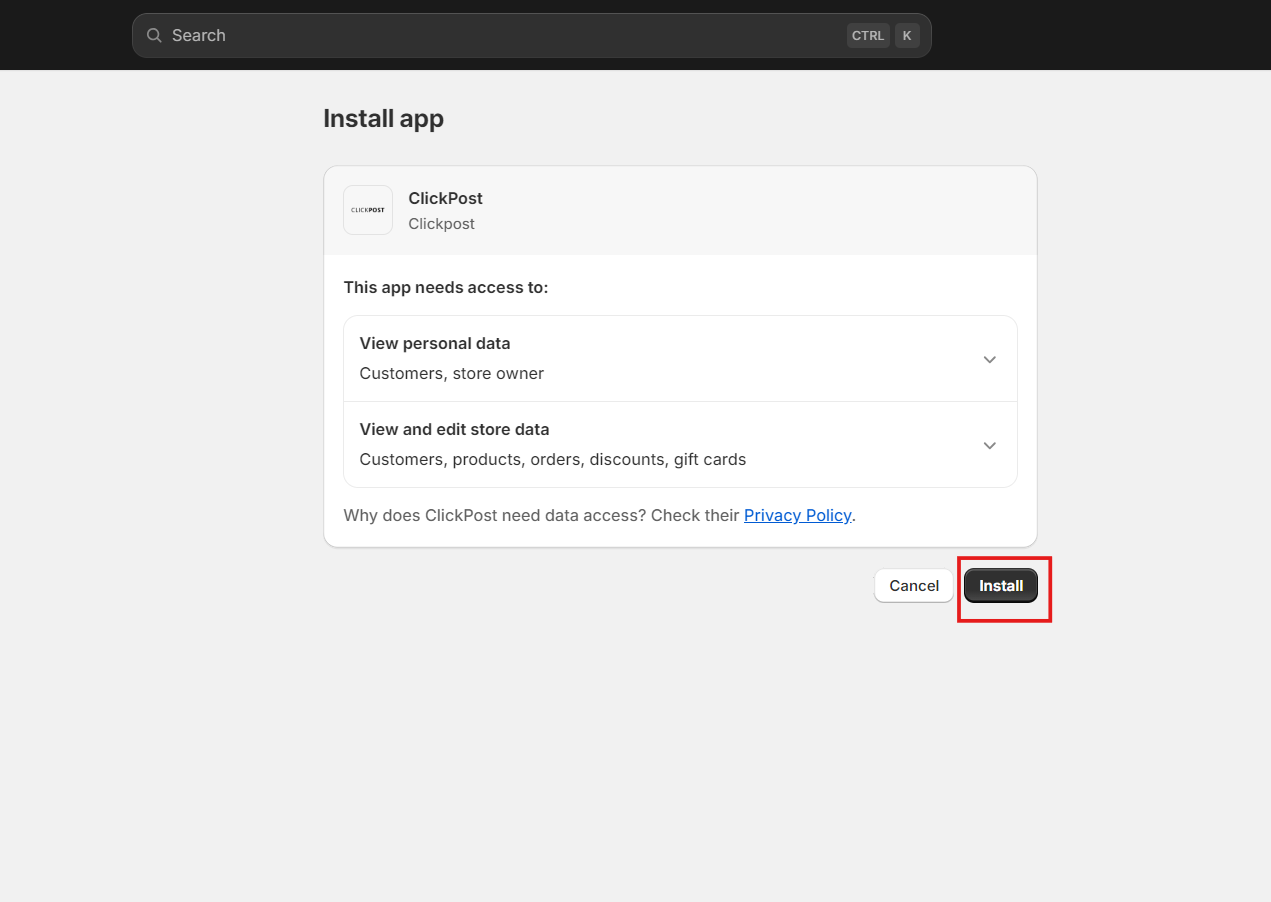
Task: Open the ClickPost app logo
Action: point(368,210)
